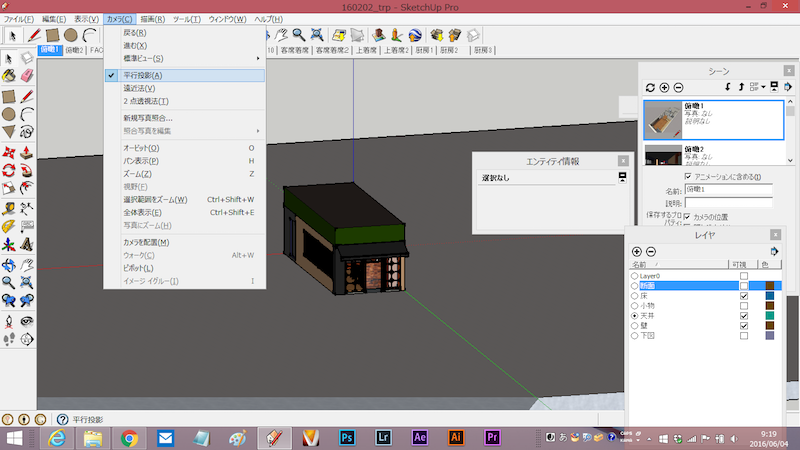Click the color swatch for 天井 layer
800x450 pixels.
pos(770,316)
